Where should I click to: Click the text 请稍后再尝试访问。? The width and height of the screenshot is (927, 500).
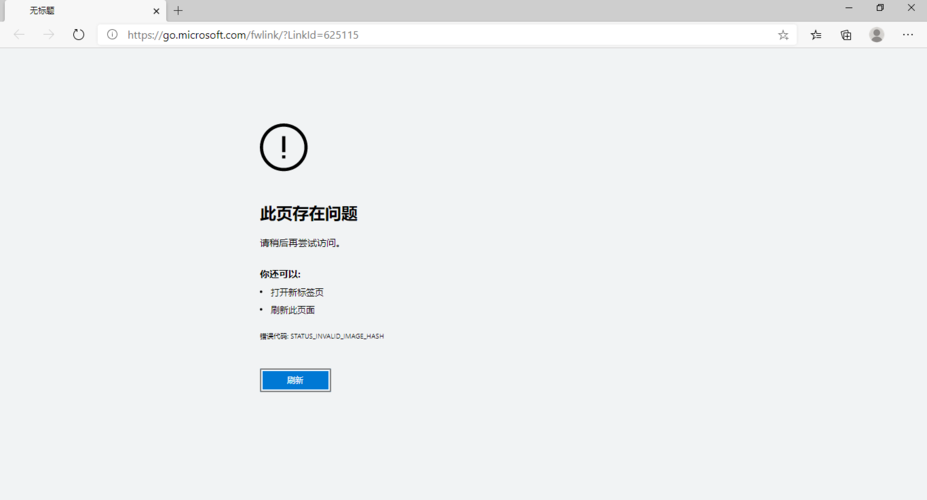[300, 243]
